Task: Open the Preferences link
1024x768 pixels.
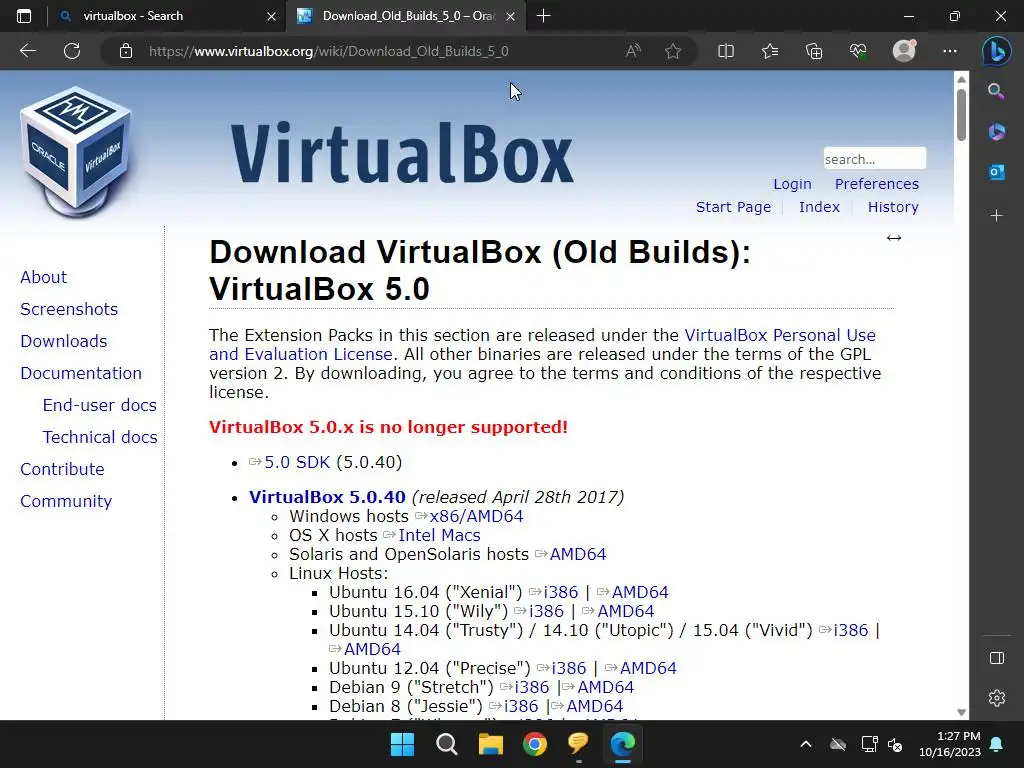Action: point(876,184)
